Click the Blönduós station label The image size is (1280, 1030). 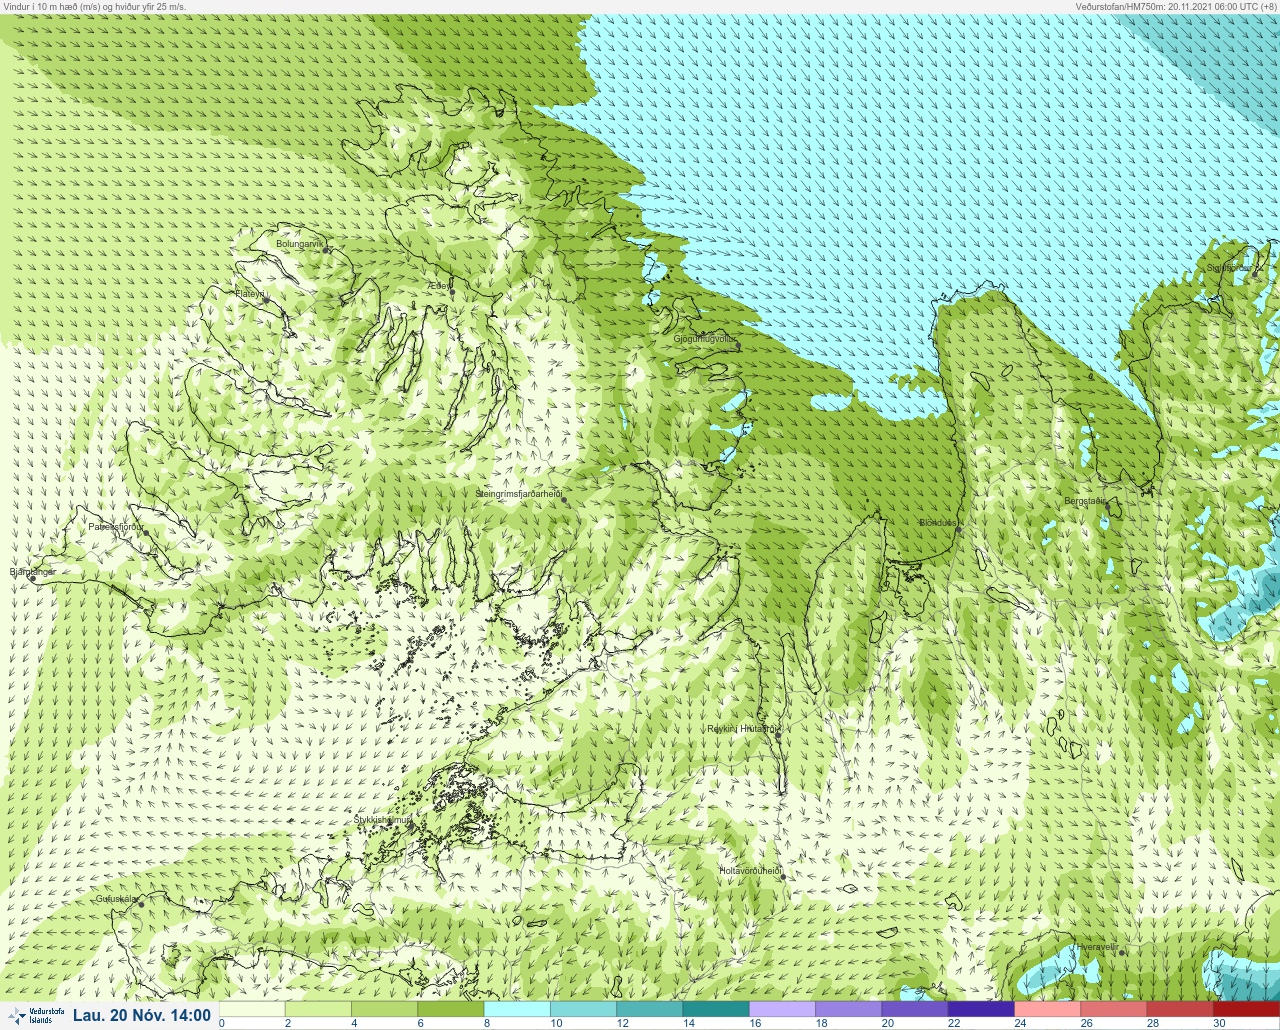coord(939,523)
